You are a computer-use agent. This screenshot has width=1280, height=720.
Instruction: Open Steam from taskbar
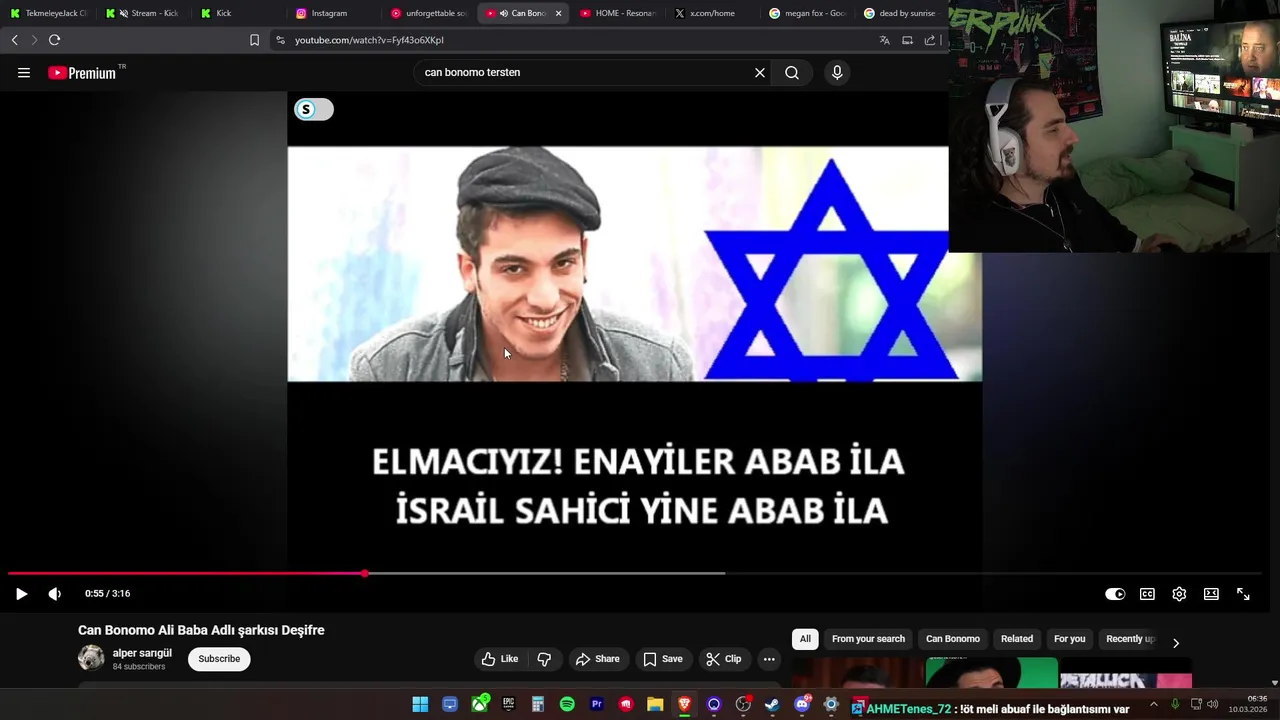[x=772, y=705]
